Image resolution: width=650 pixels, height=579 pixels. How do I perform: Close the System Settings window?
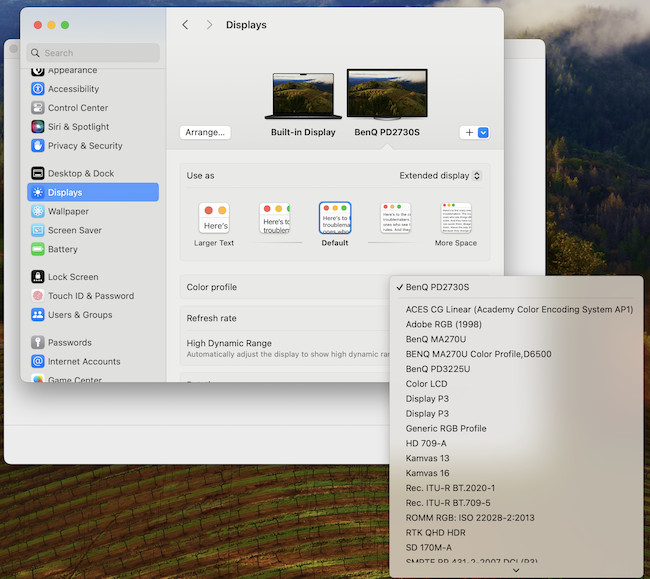[x=38, y=25]
